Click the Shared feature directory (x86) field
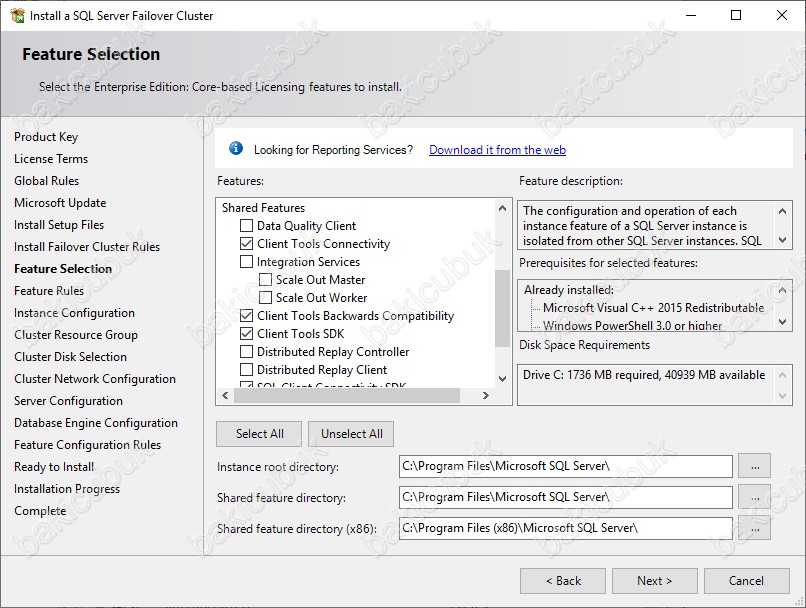This screenshot has height=608, width=806. (x=565, y=528)
